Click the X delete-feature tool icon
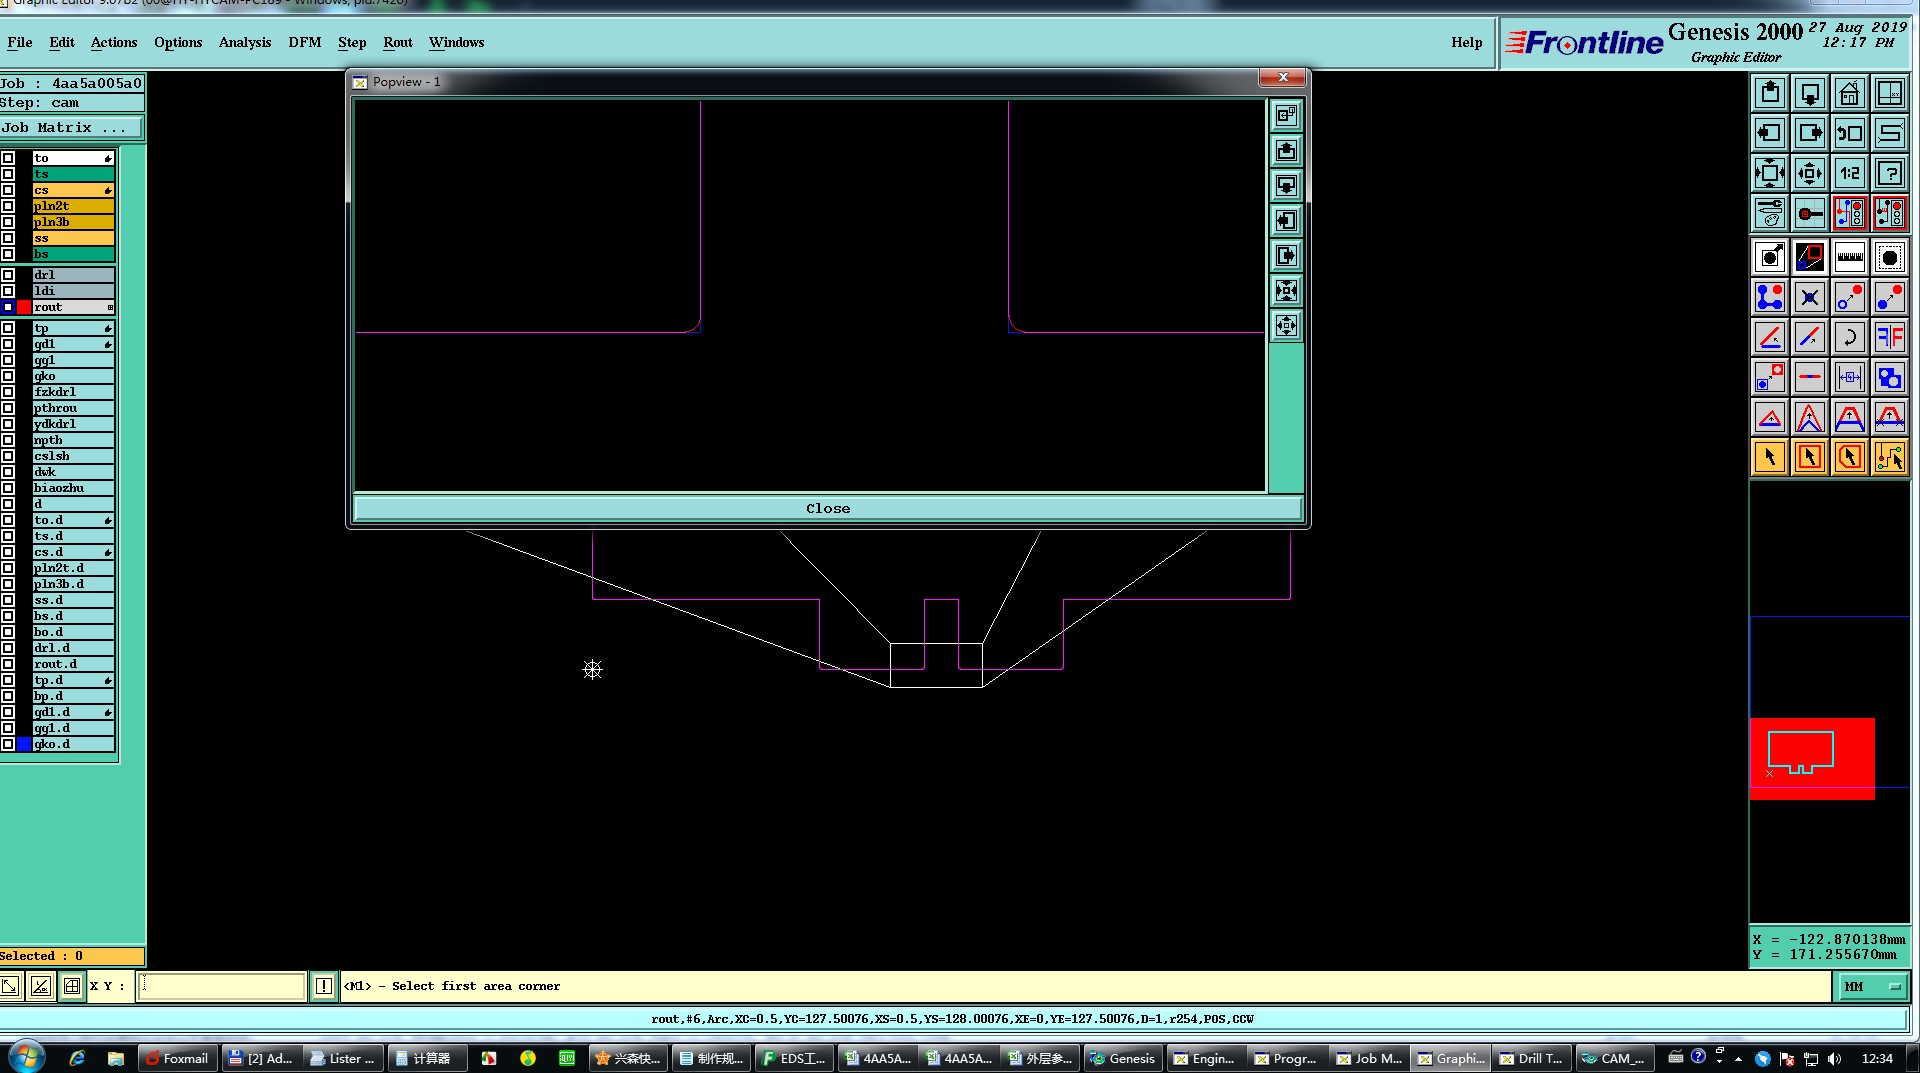 tap(1810, 297)
